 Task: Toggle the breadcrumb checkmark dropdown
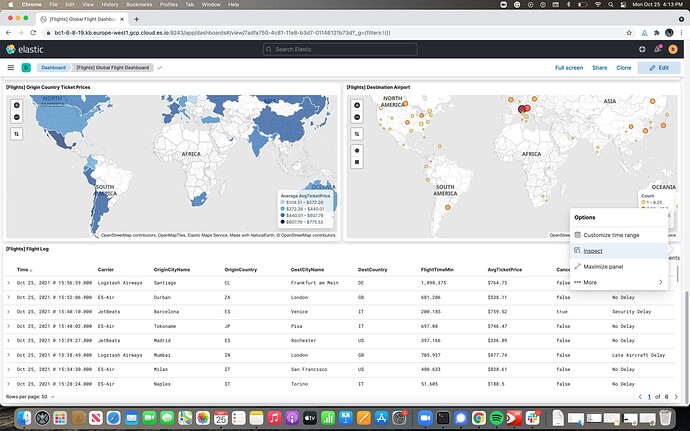[x=160, y=67]
